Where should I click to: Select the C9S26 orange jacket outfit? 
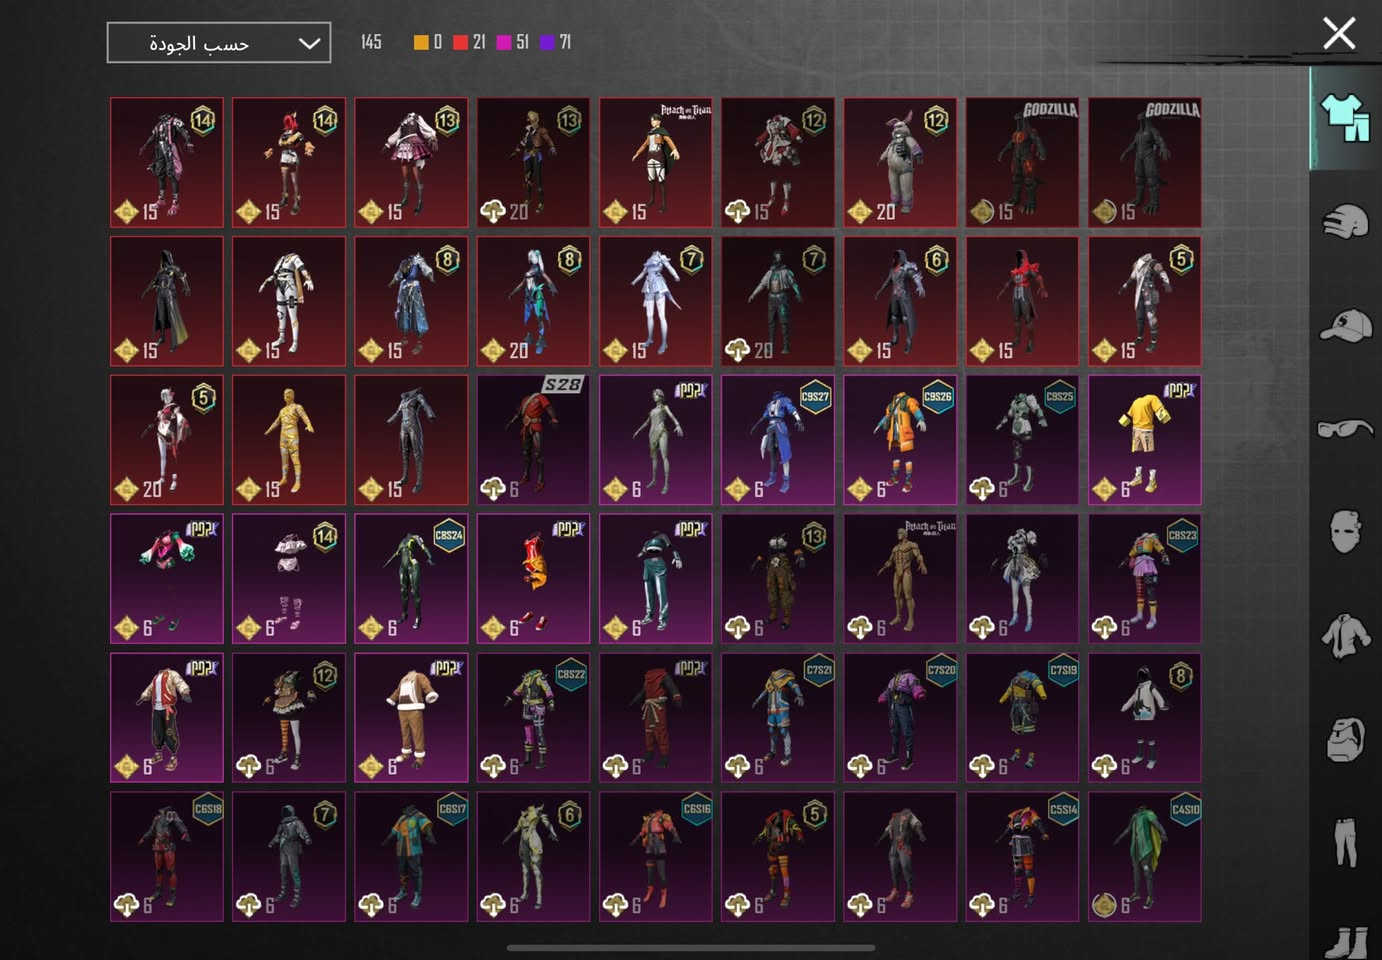click(900, 440)
